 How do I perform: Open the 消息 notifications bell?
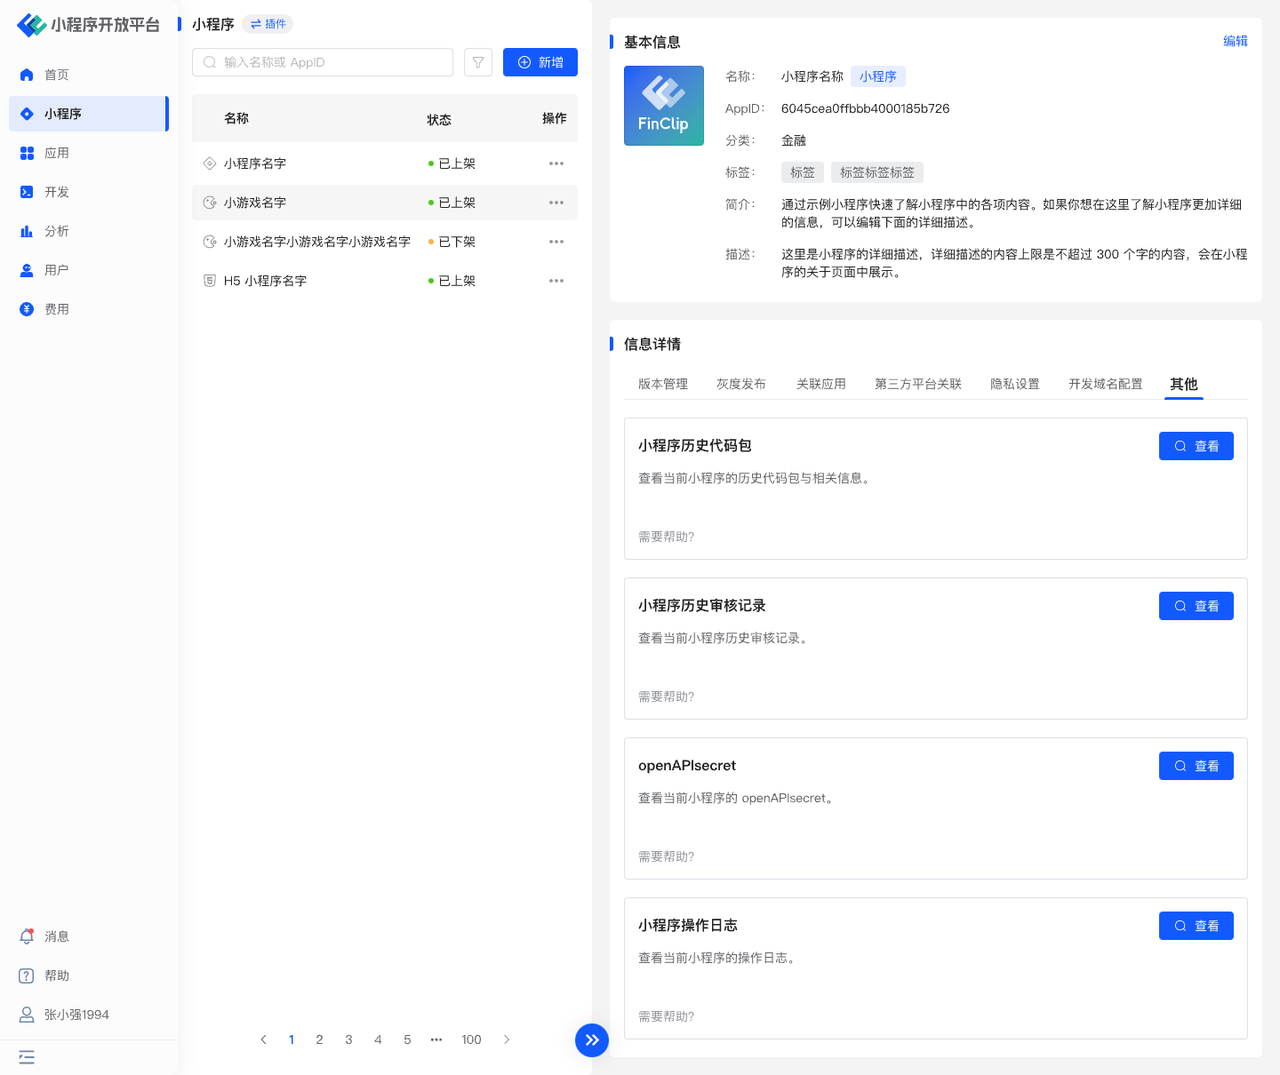[x=27, y=936]
